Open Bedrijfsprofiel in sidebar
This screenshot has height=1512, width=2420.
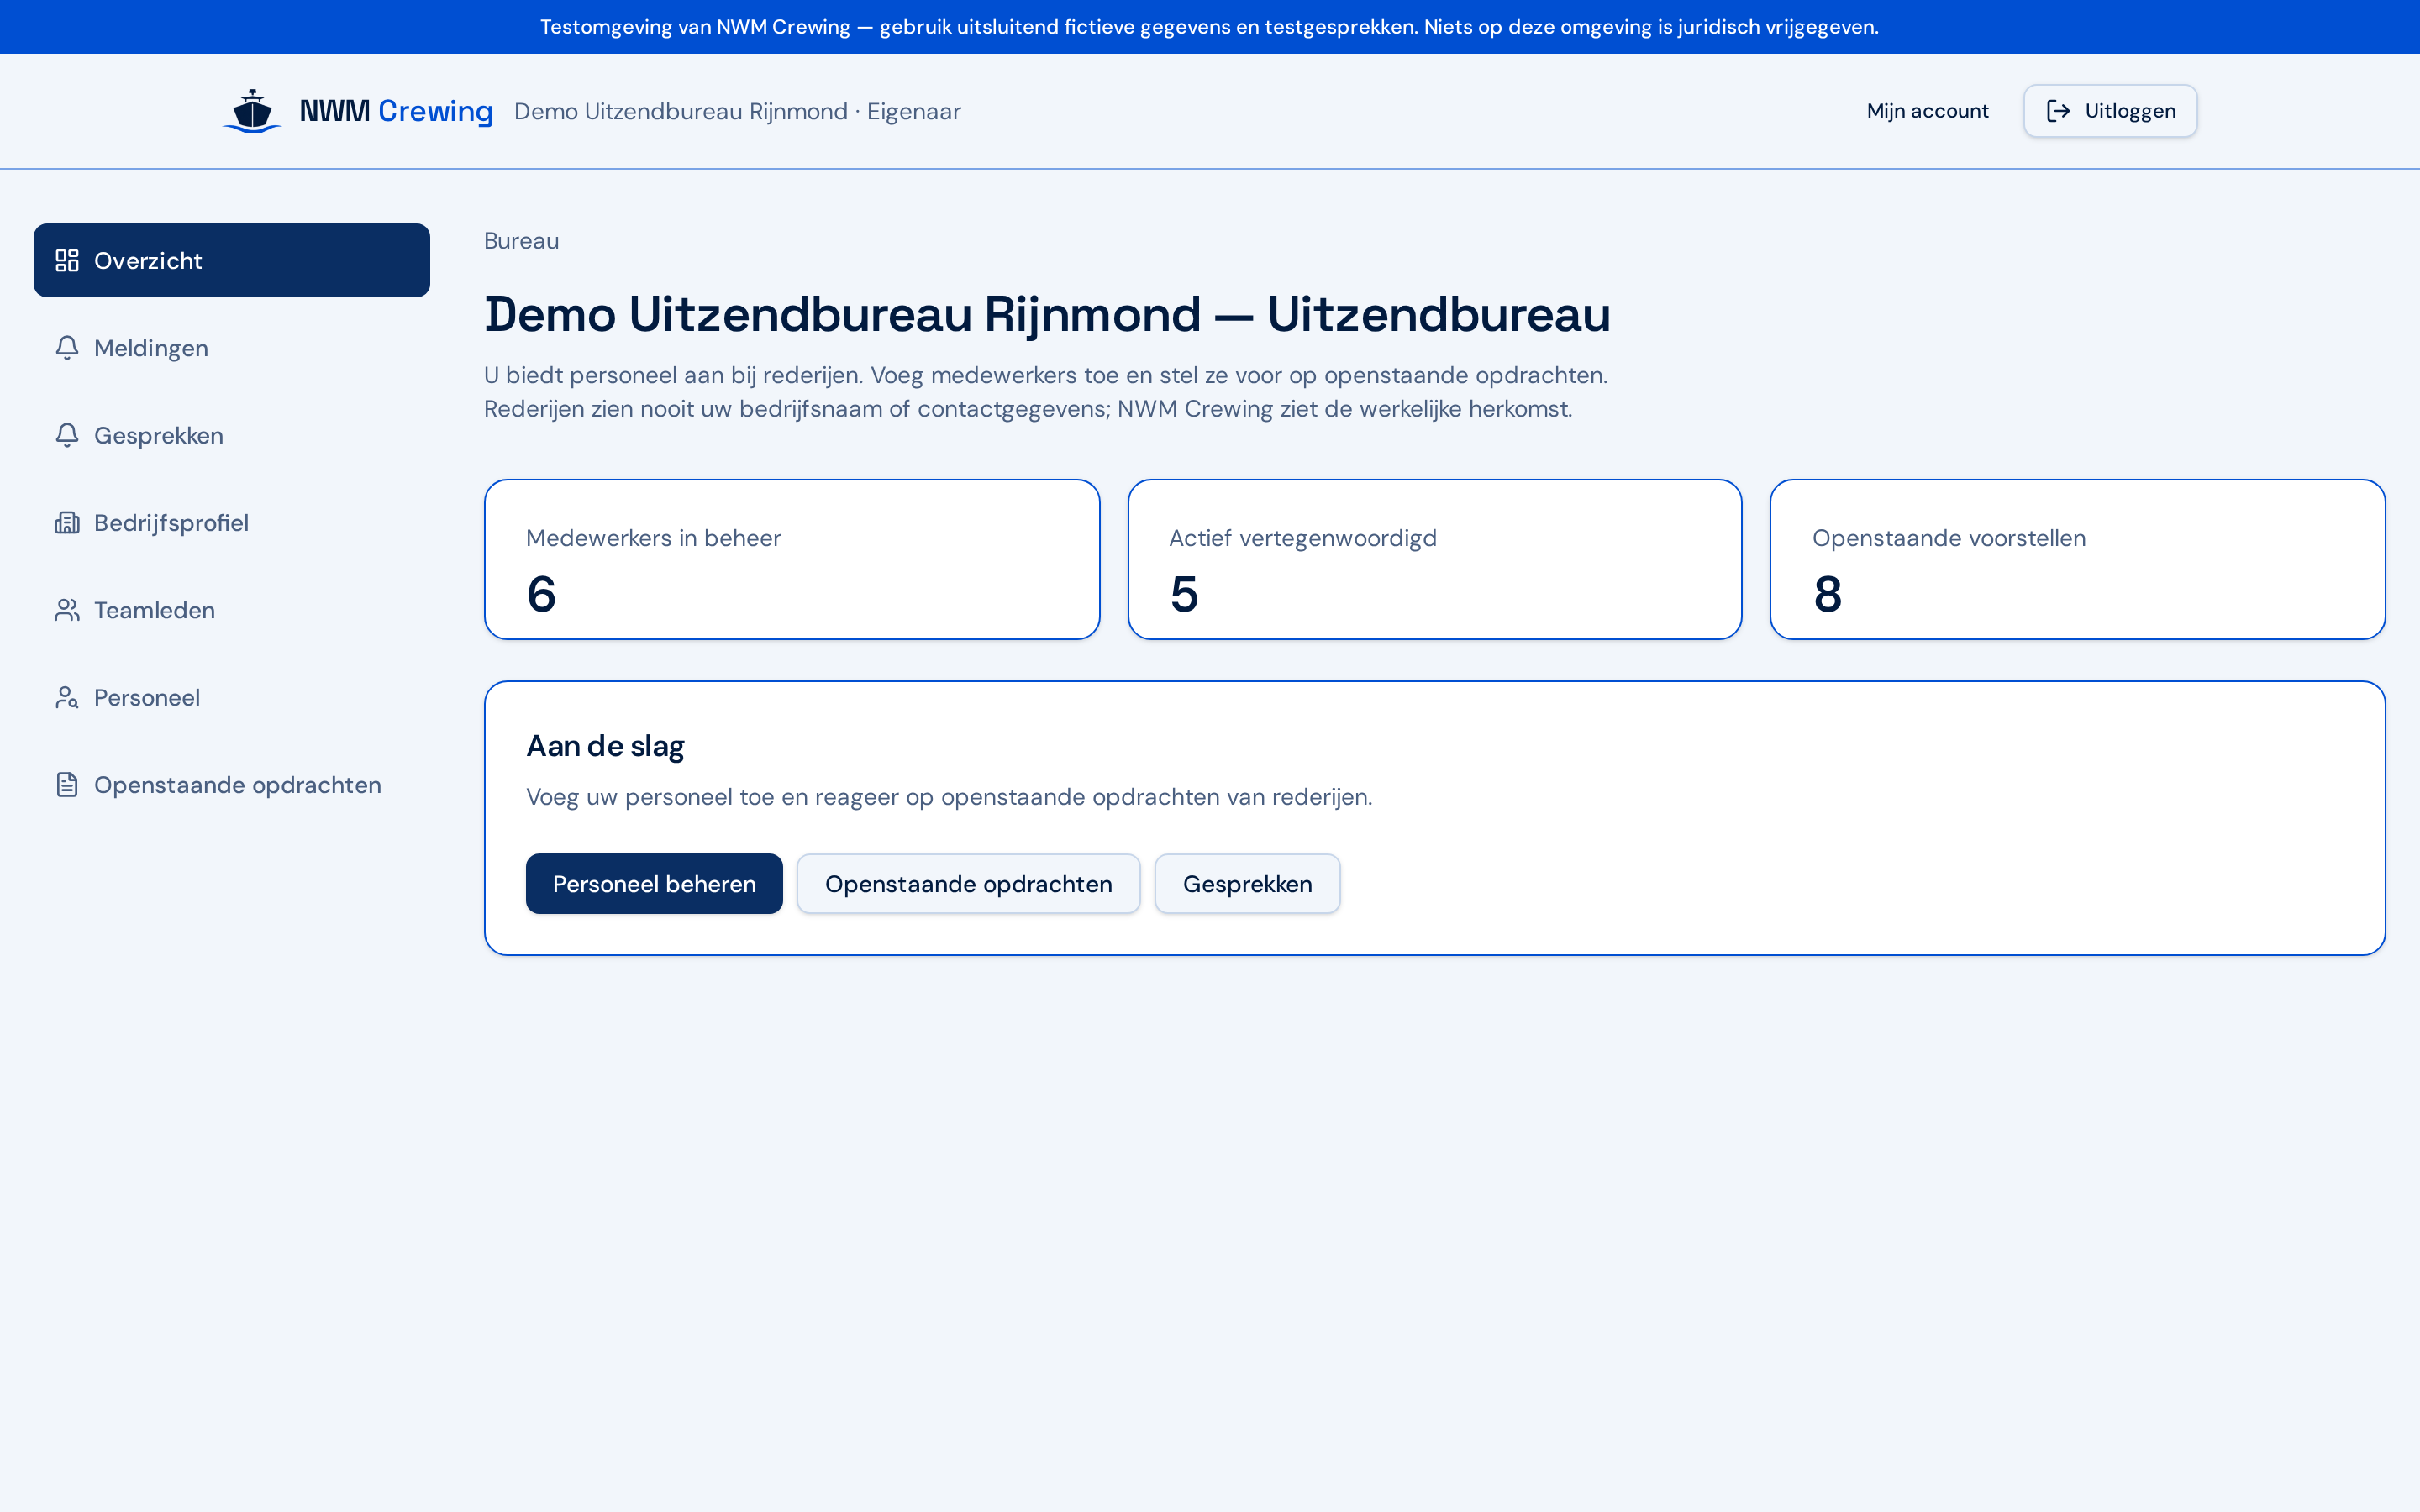pos(232,522)
